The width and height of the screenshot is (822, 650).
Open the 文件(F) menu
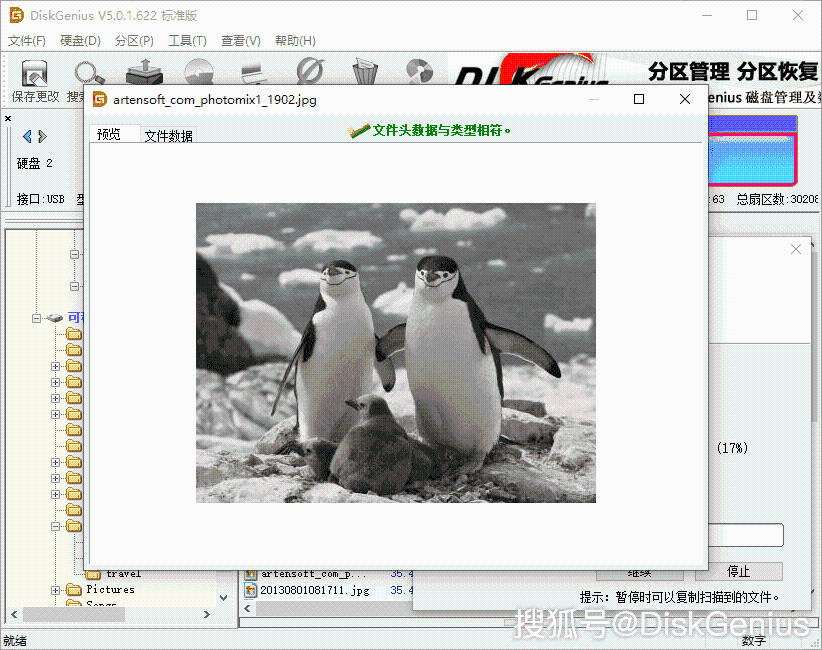[26, 41]
